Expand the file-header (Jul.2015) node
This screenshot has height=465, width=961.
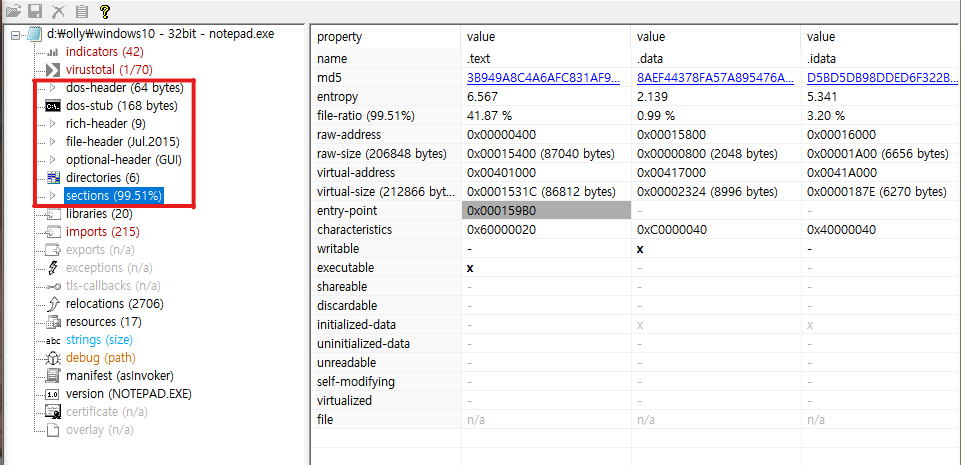[53, 142]
